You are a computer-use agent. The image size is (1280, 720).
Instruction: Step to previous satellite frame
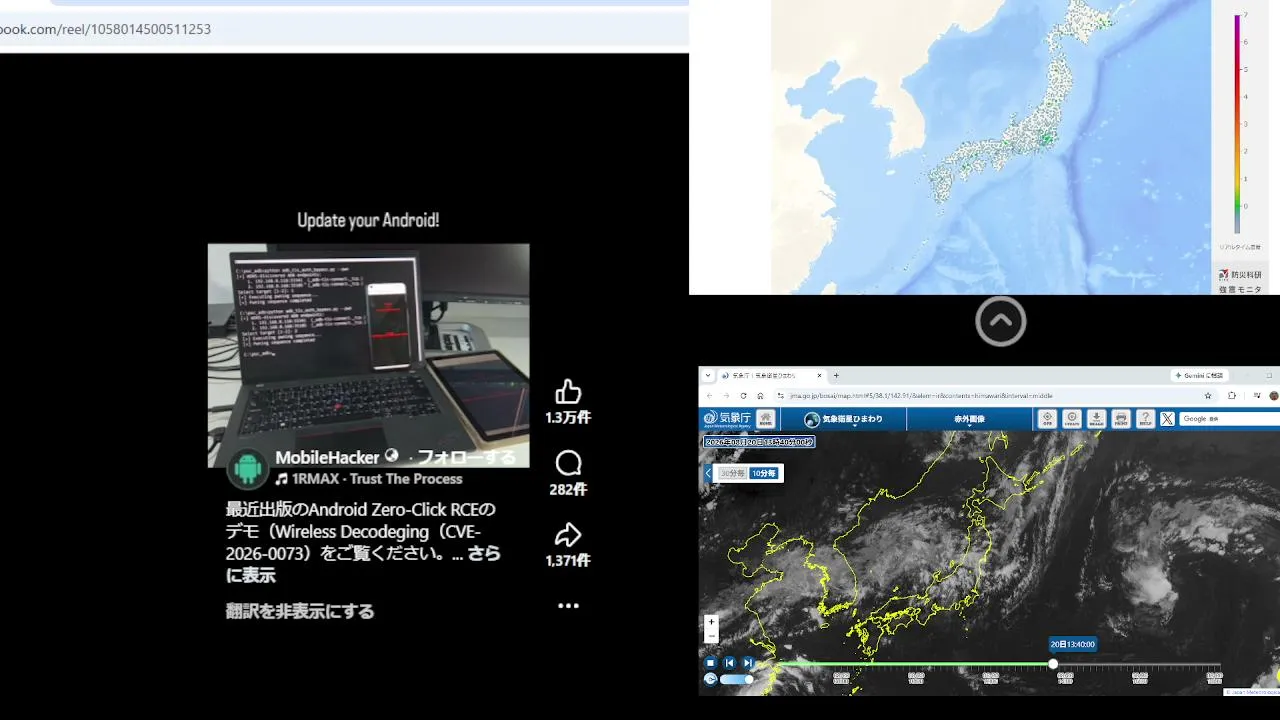pyautogui.click(x=730, y=663)
